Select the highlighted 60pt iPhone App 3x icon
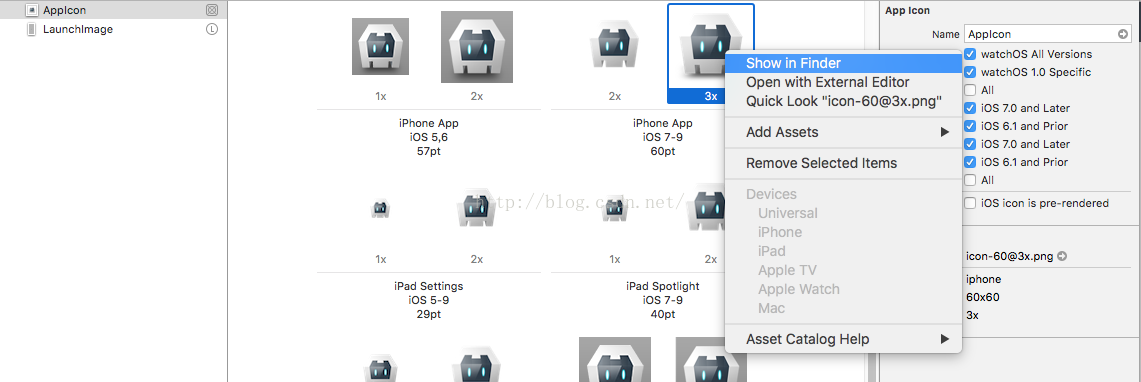The image size is (1141, 382). pyautogui.click(x=711, y=53)
